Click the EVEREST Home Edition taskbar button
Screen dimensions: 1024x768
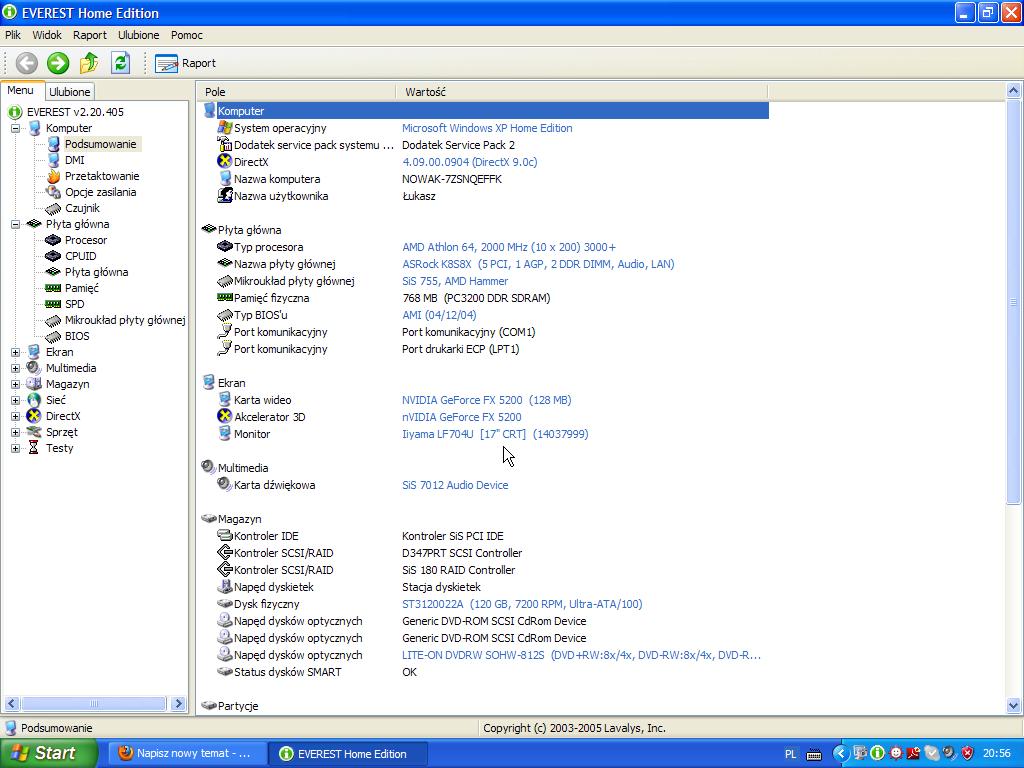tap(348, 754)
